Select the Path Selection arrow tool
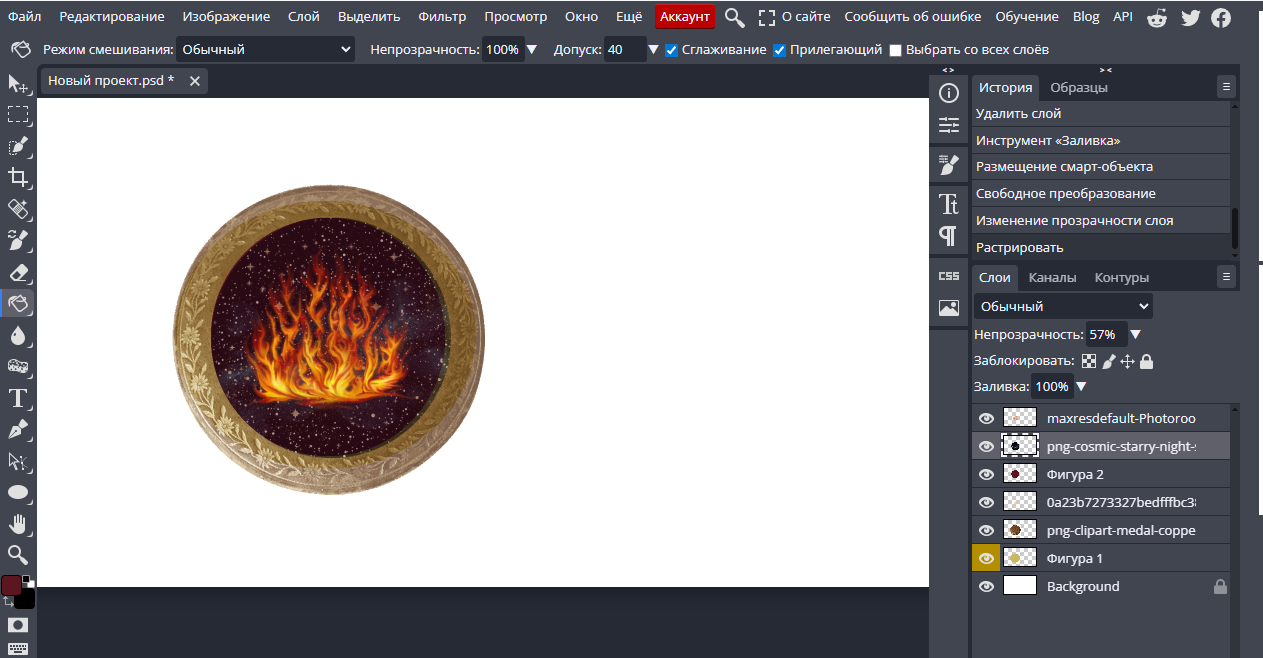The image size is (1263, 658). (x=18, y=461)
